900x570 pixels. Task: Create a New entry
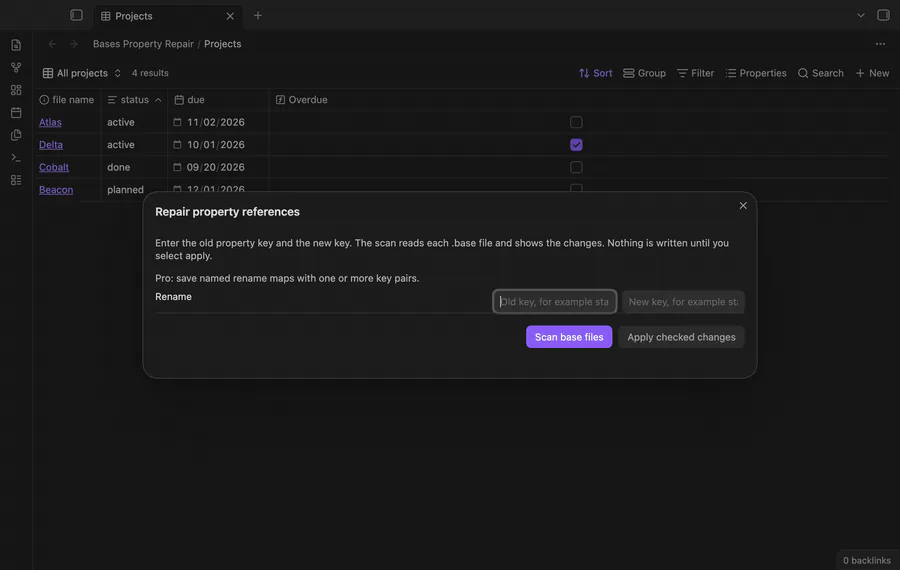(872, 73)
